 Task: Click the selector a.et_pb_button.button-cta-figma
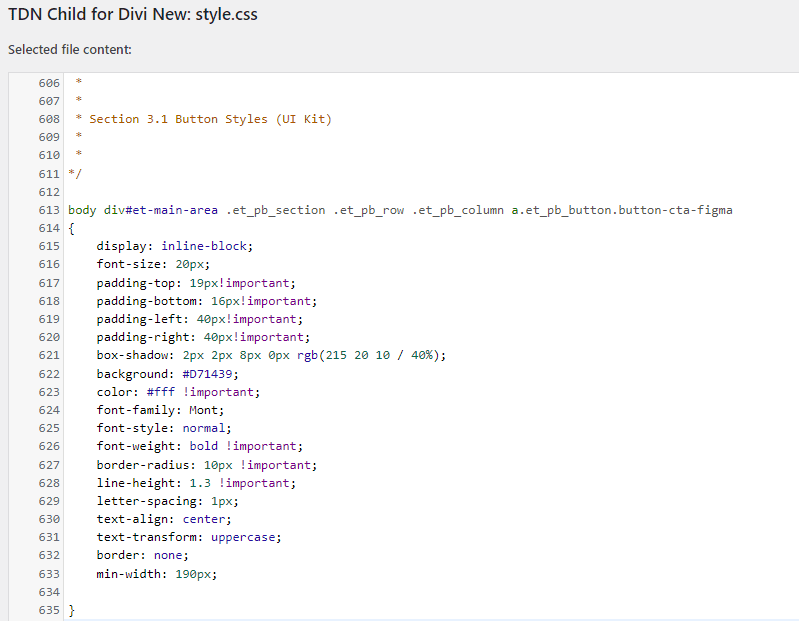coord(622,210)
